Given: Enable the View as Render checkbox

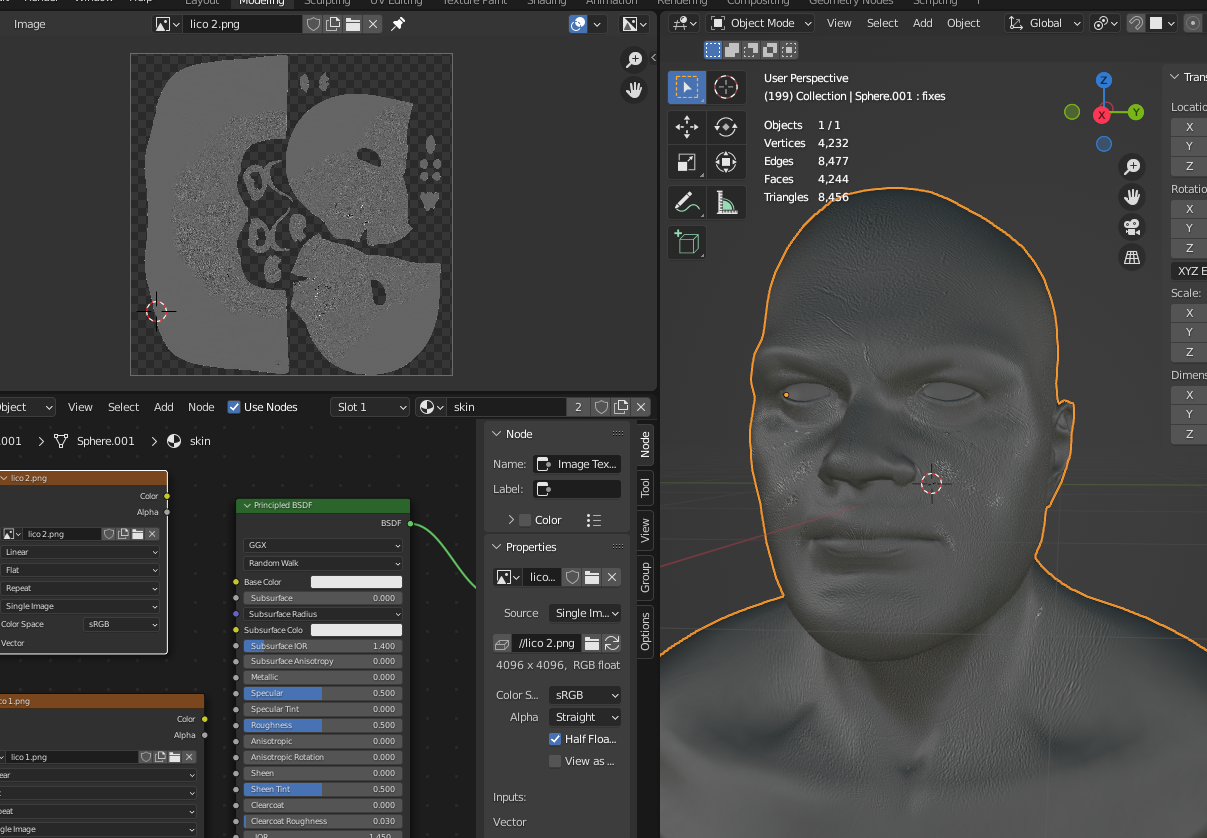Looking at the screenshot, I should (x=555, y=761).
